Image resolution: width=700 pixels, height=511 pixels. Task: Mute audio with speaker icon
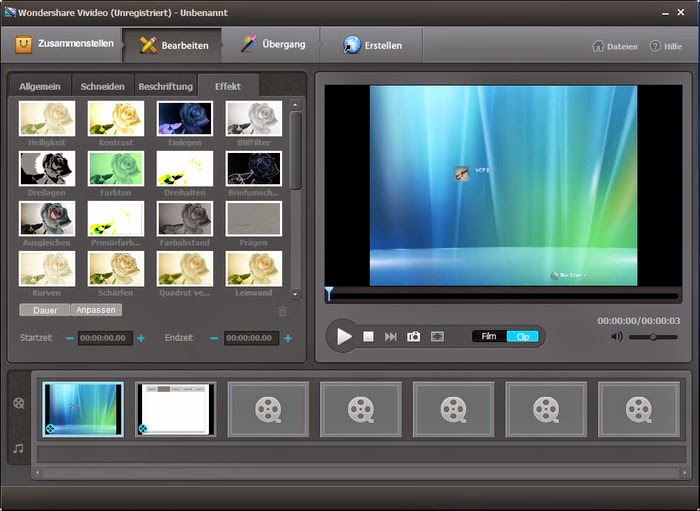(x=617, y=337)
